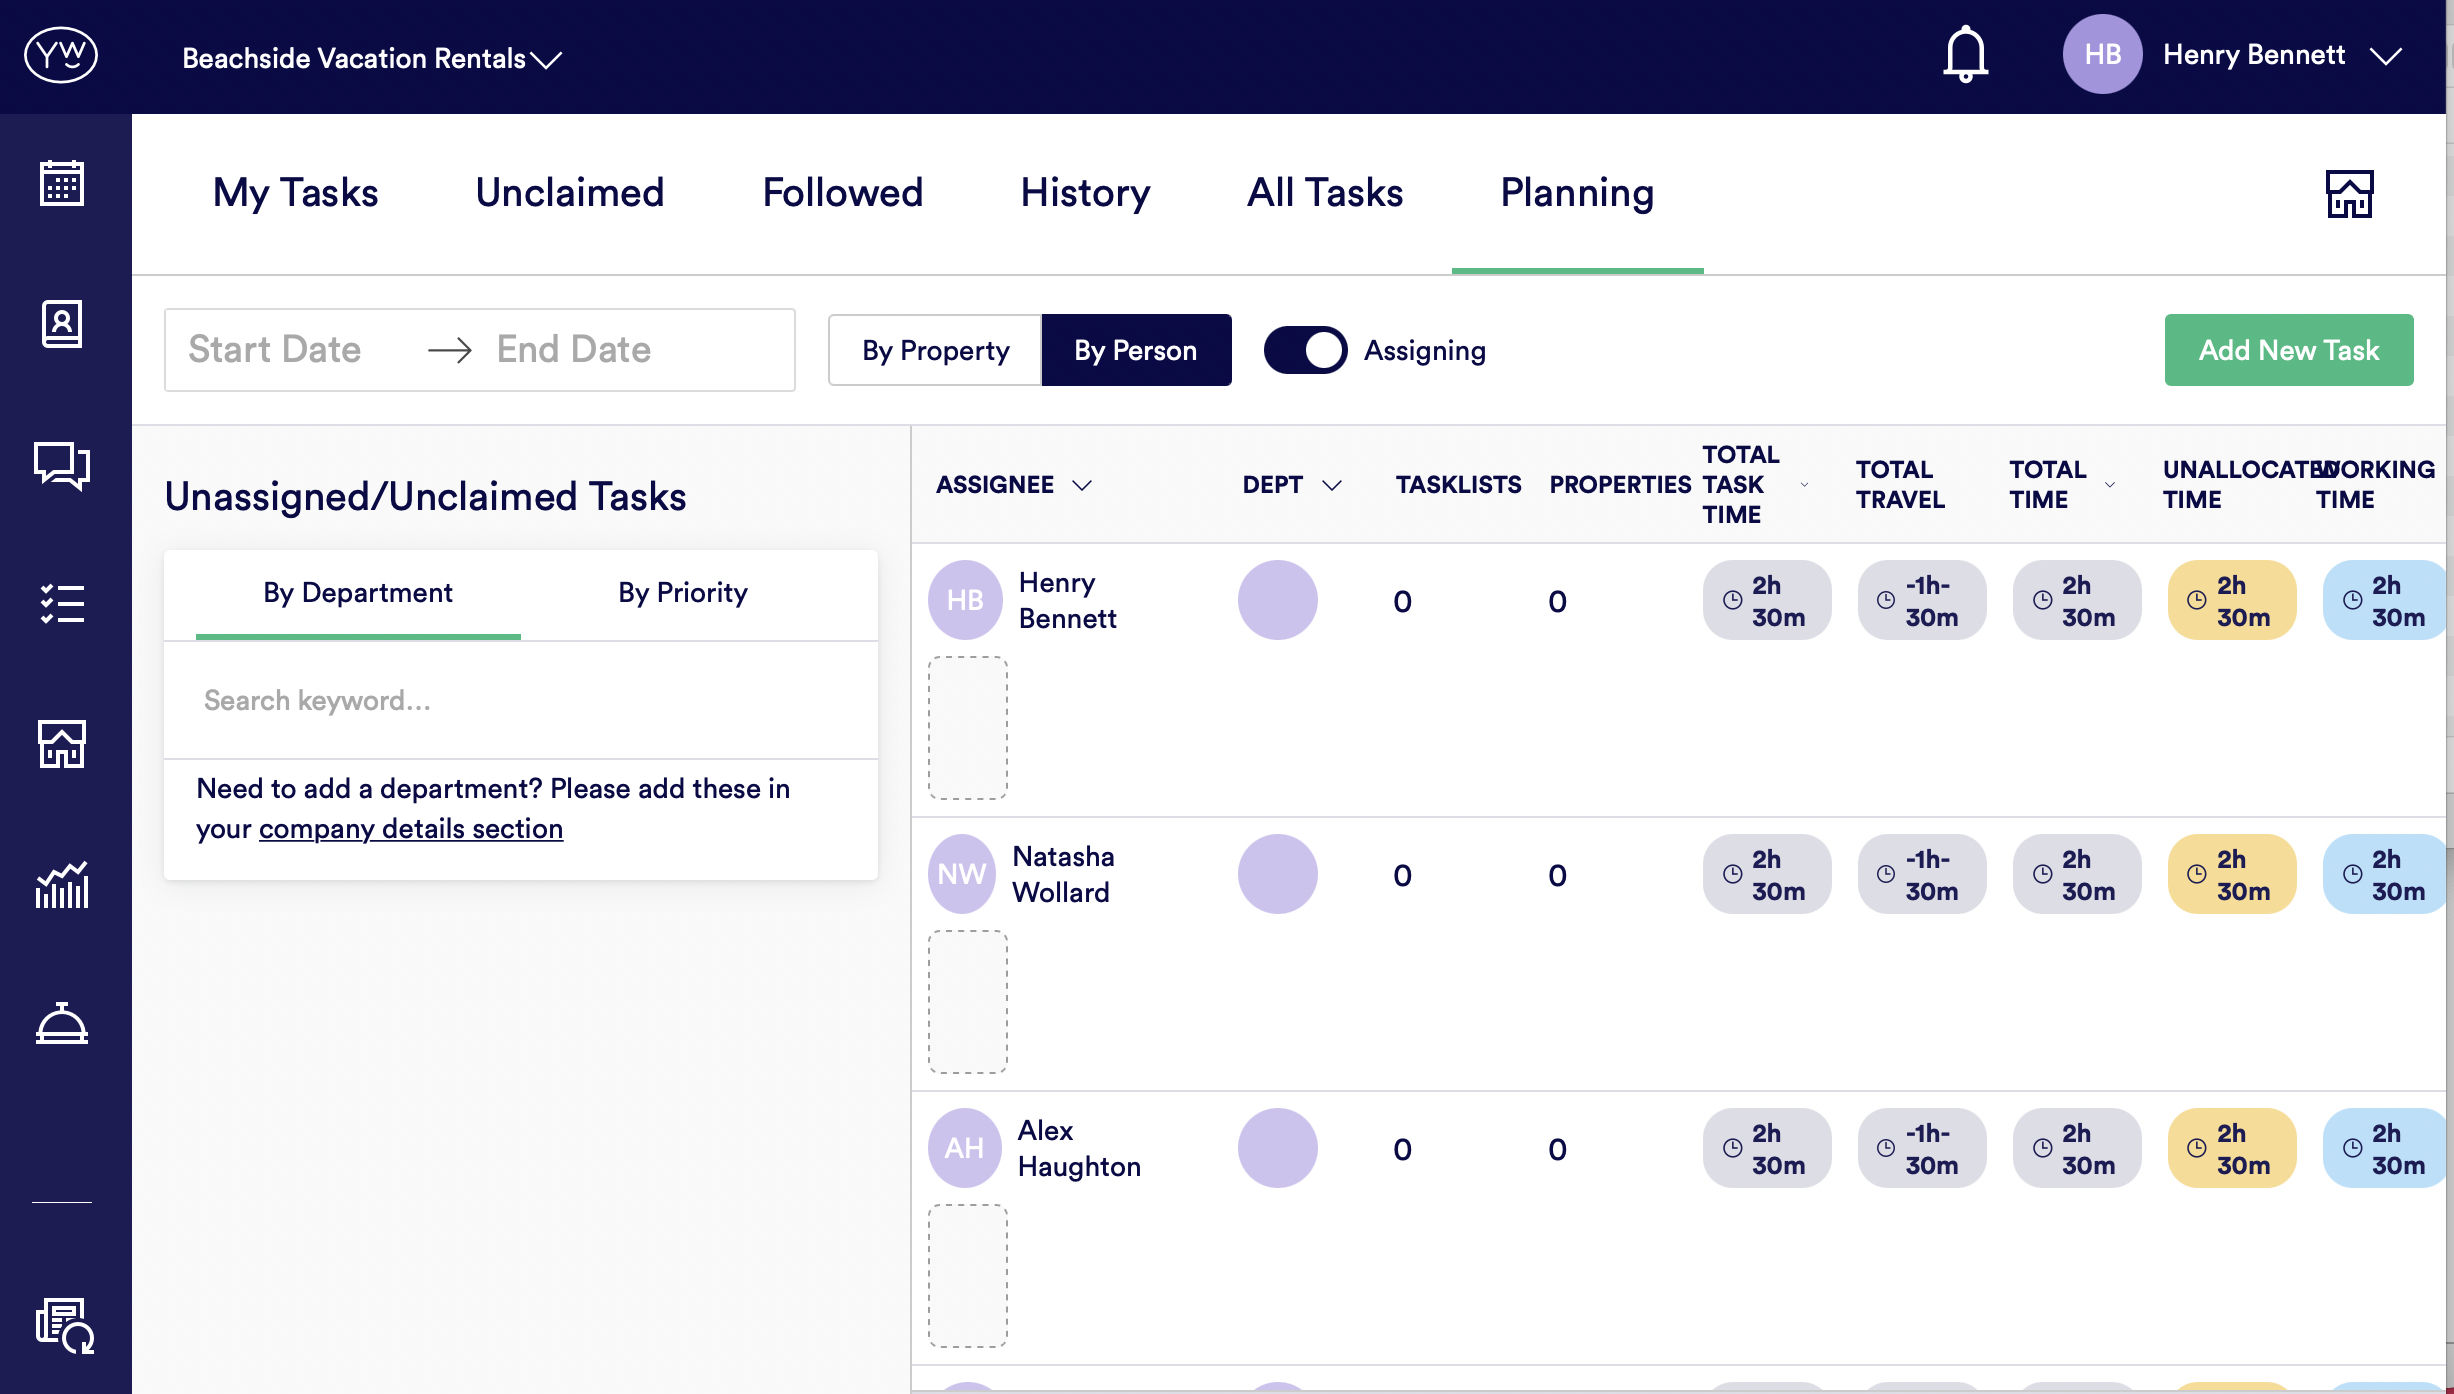Select the By Property view option
Screen dimensions: 2454x1394
(x=935, y=350)
